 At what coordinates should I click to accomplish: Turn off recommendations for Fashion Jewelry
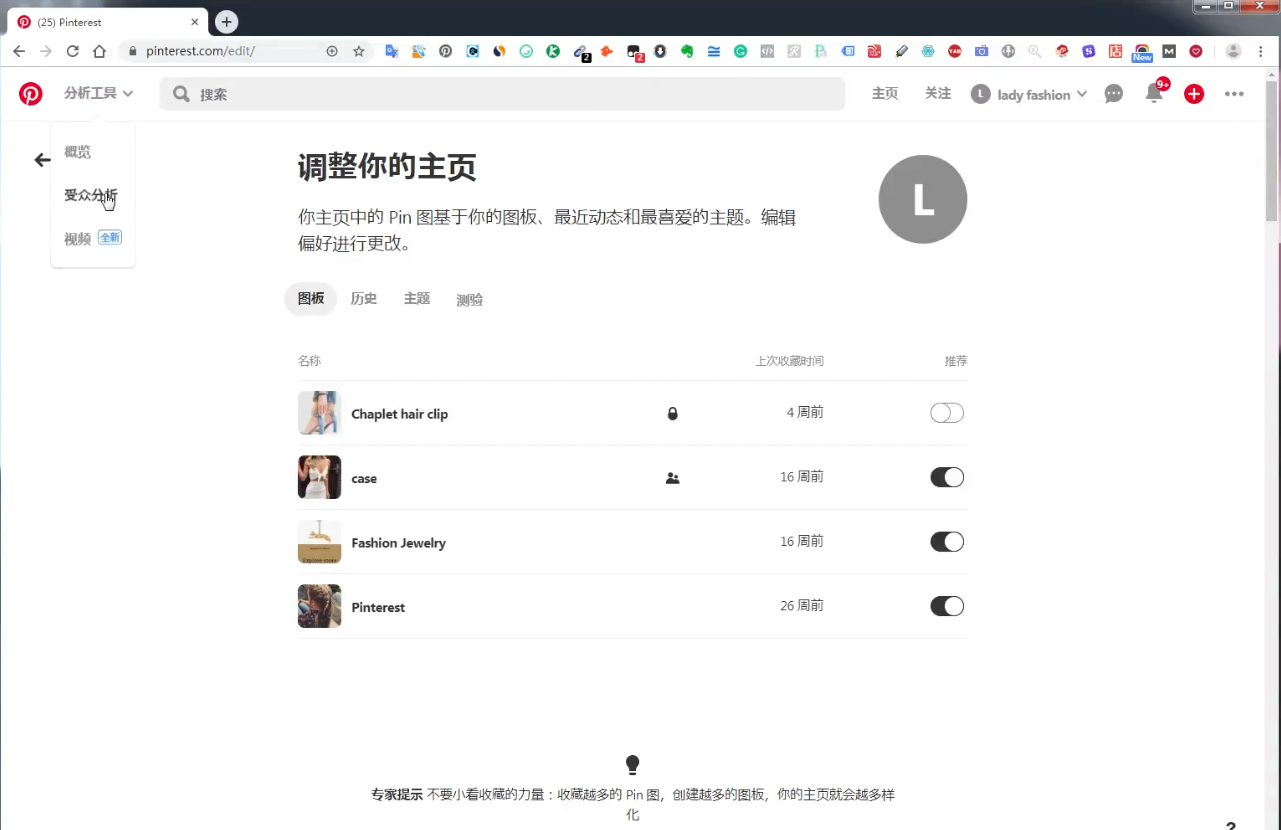(x=947, y=542)
